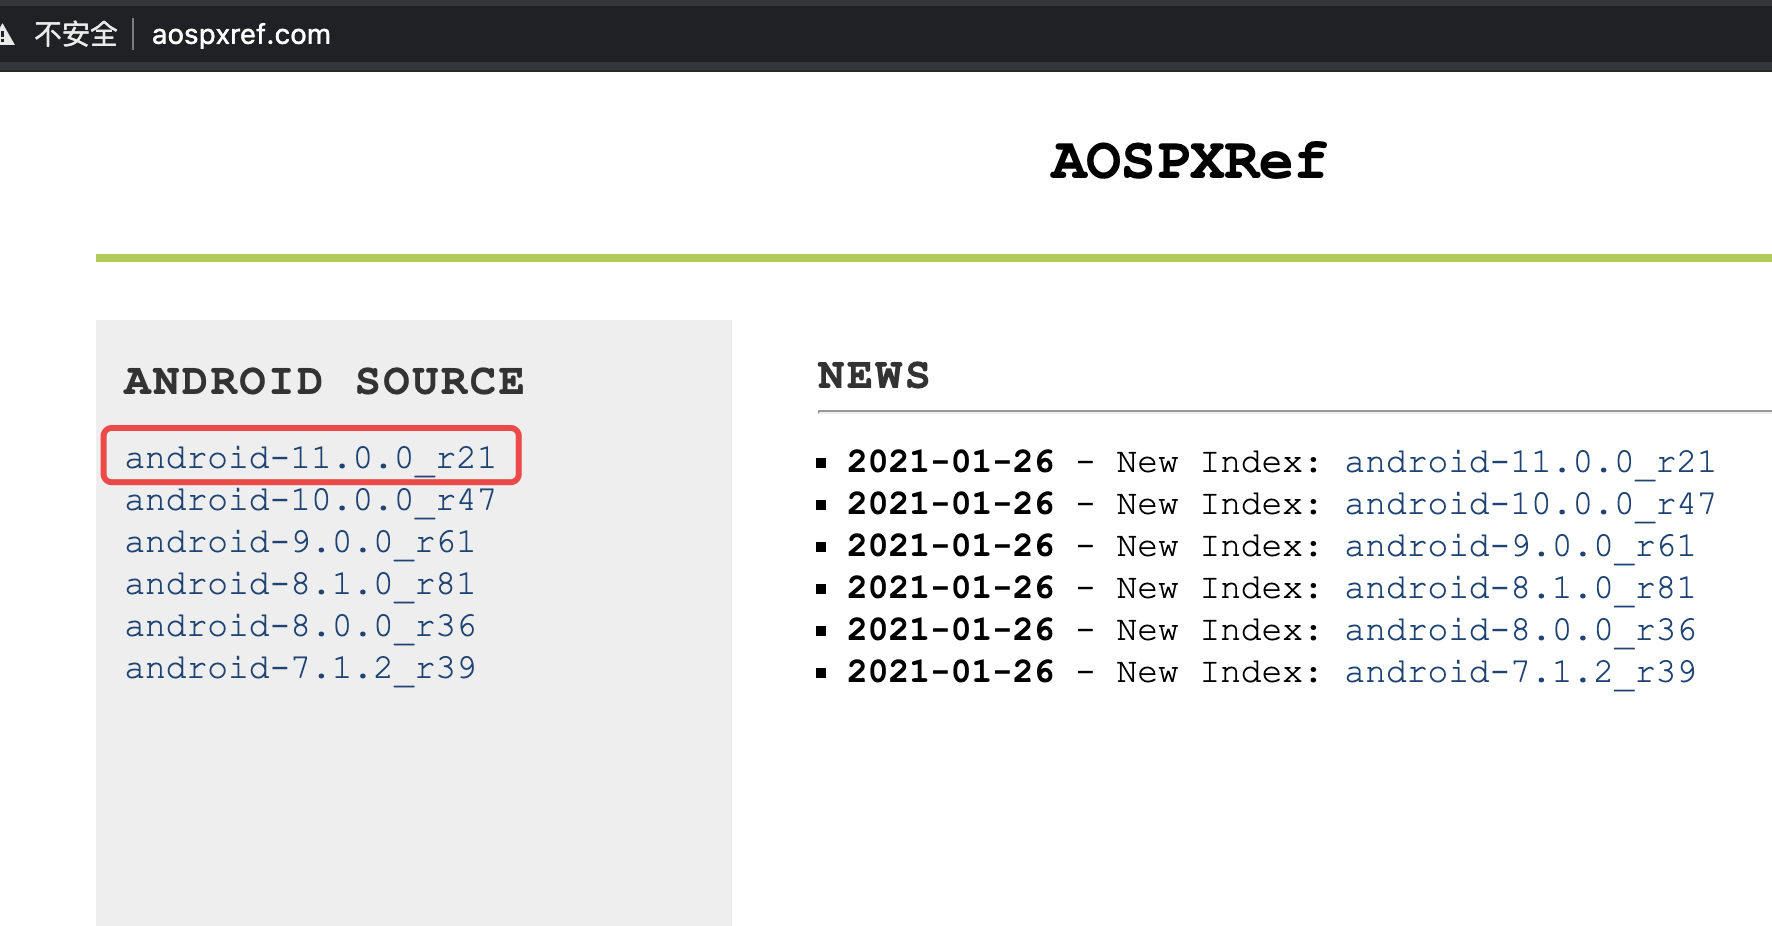Open the android-8.0.0_r36 source link

(x=299, y=626)
